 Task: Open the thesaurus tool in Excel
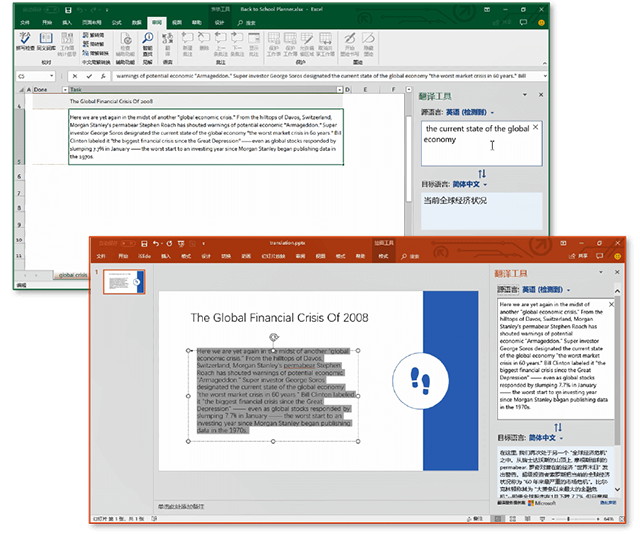[x=46, y=38]
